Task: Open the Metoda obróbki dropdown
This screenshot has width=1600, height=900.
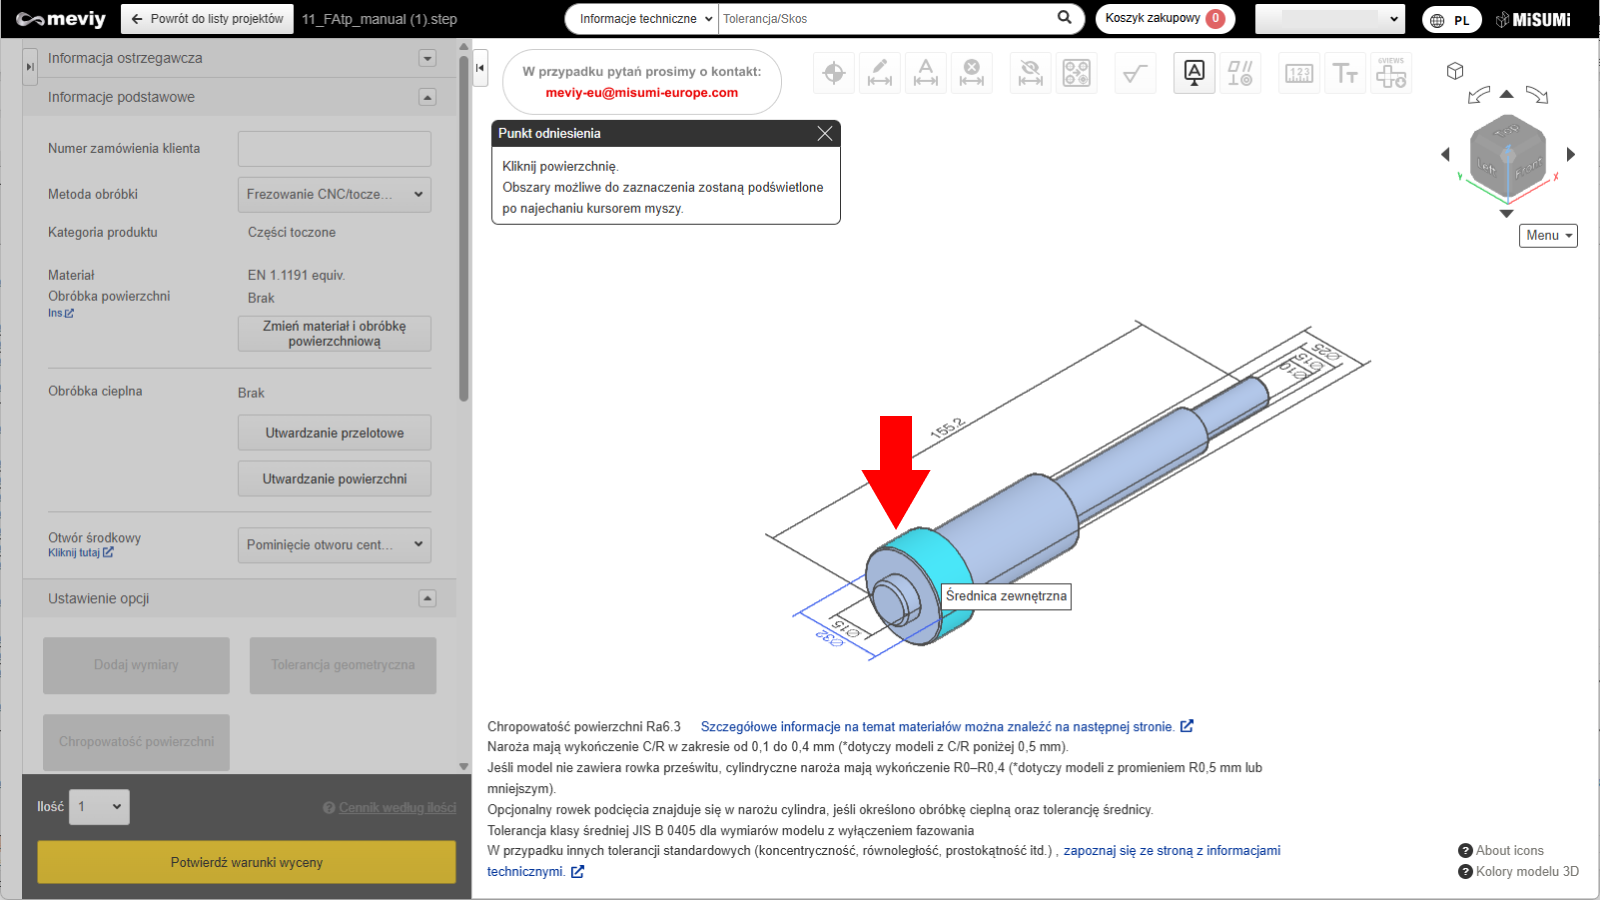Action: 334,194
